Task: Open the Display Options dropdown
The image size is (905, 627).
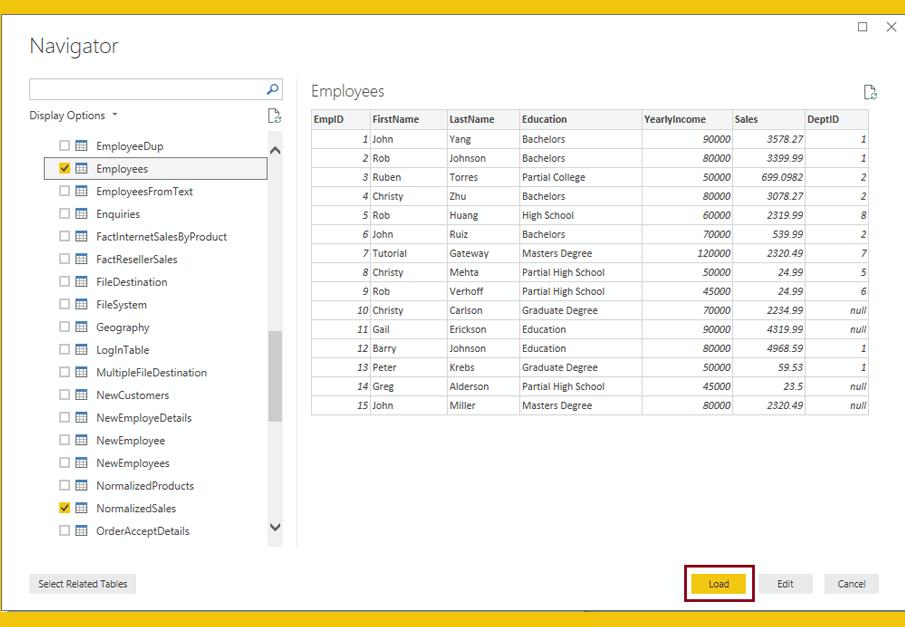Action: pyautogui.click(x=73, y=115)
